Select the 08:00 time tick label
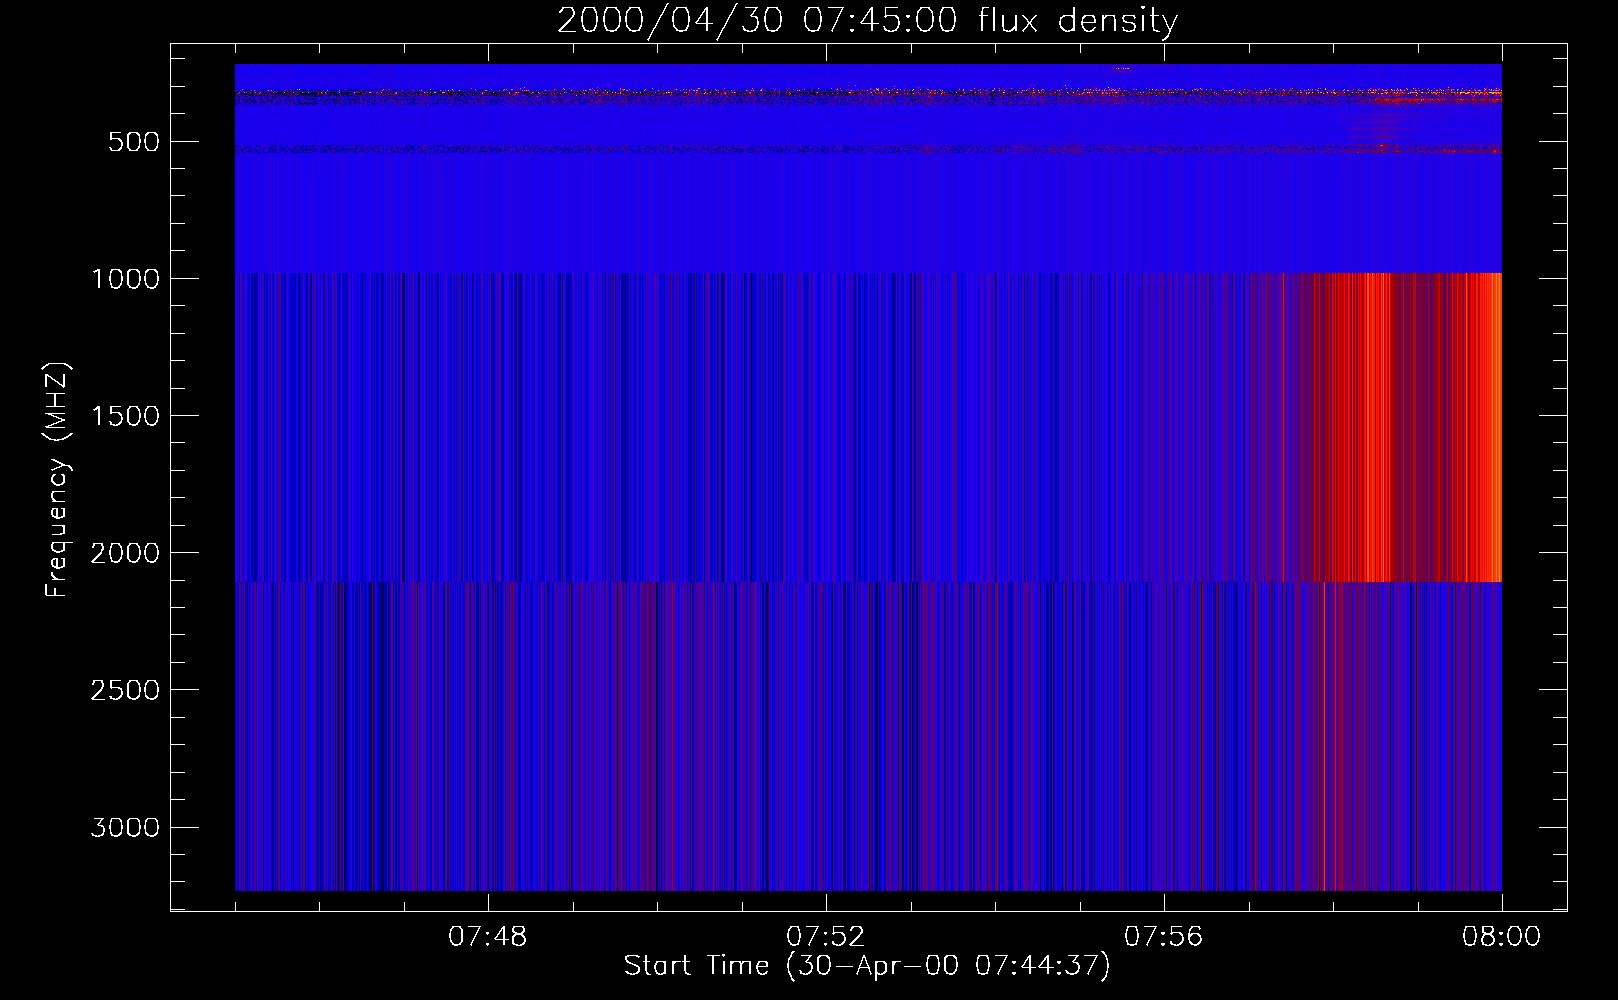 (x=1501, y=937)
